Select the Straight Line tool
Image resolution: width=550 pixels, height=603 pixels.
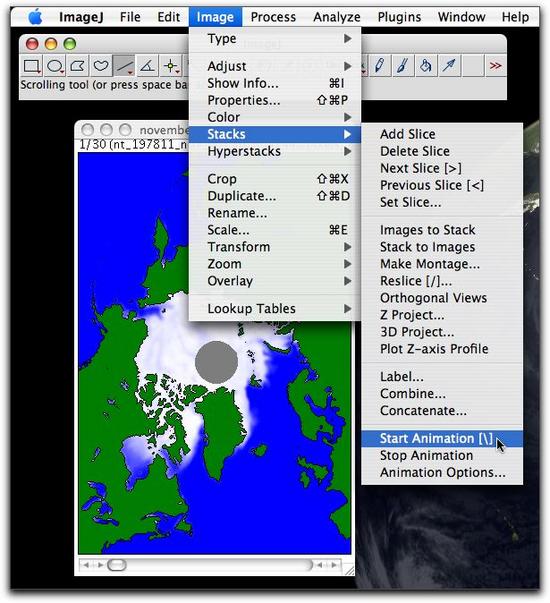tap(124, 66)
